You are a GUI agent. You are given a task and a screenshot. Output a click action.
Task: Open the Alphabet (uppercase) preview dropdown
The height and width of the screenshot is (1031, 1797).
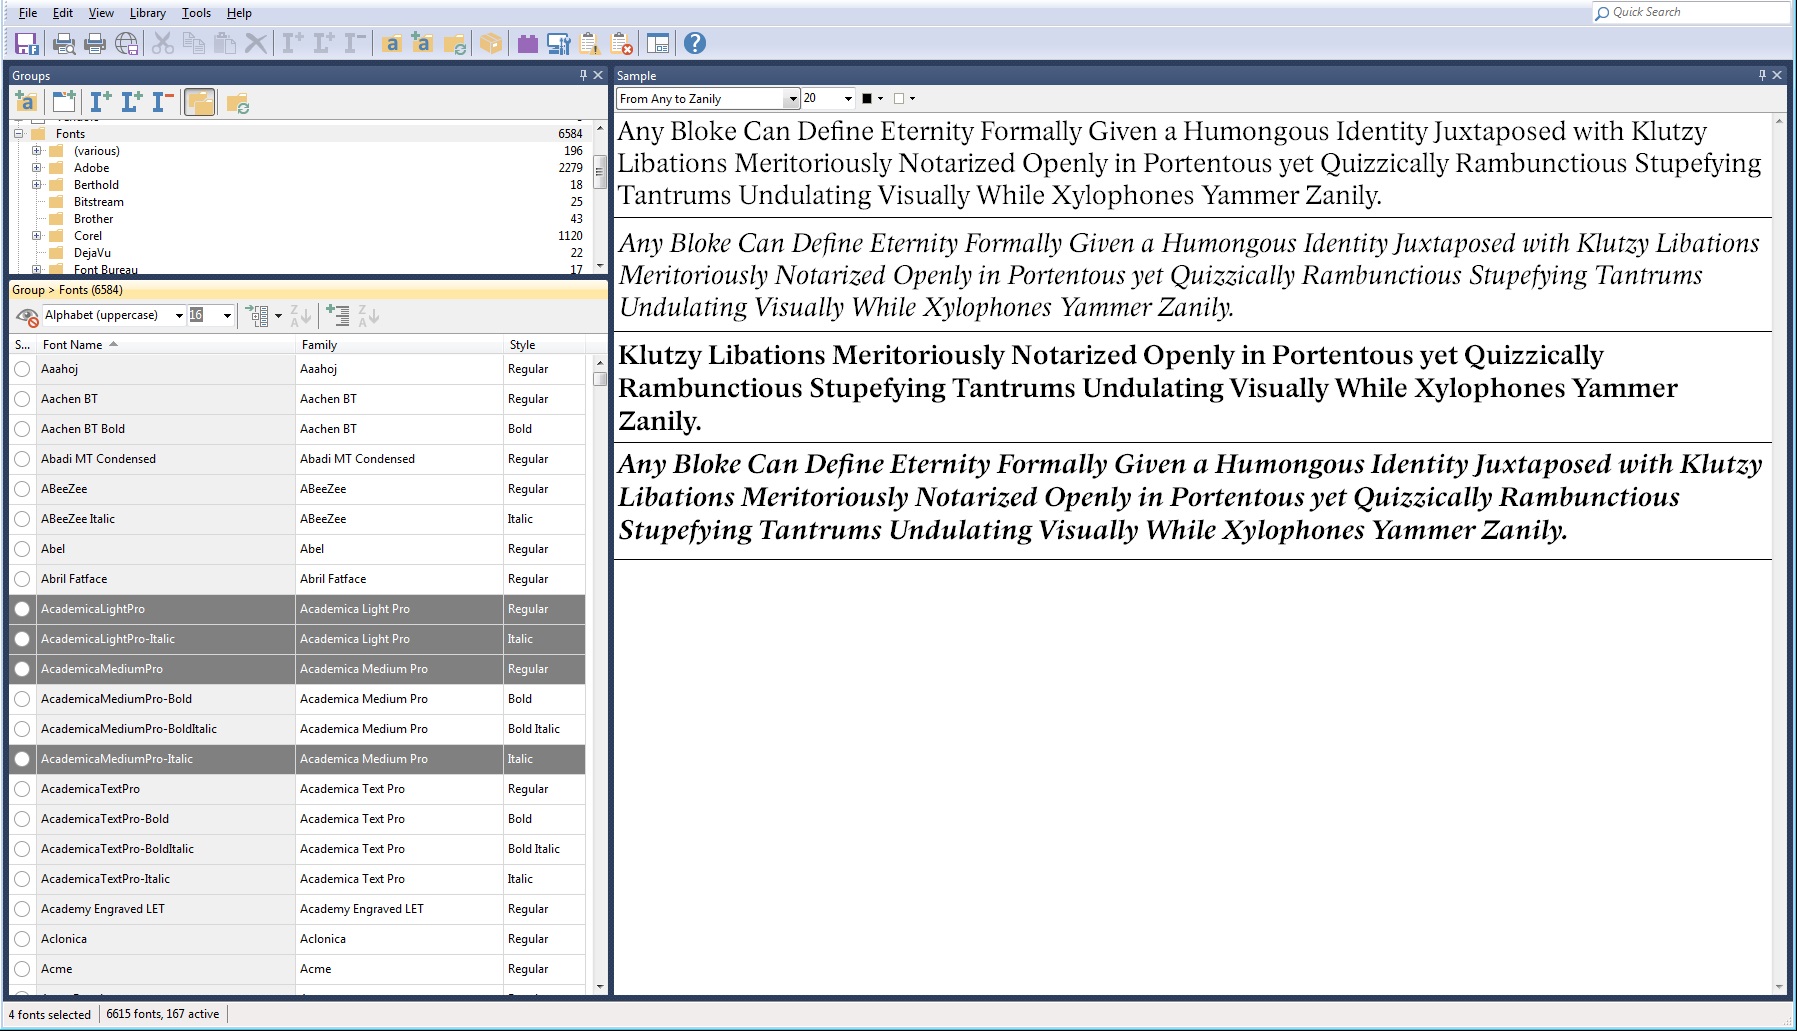tap(179, 316)
